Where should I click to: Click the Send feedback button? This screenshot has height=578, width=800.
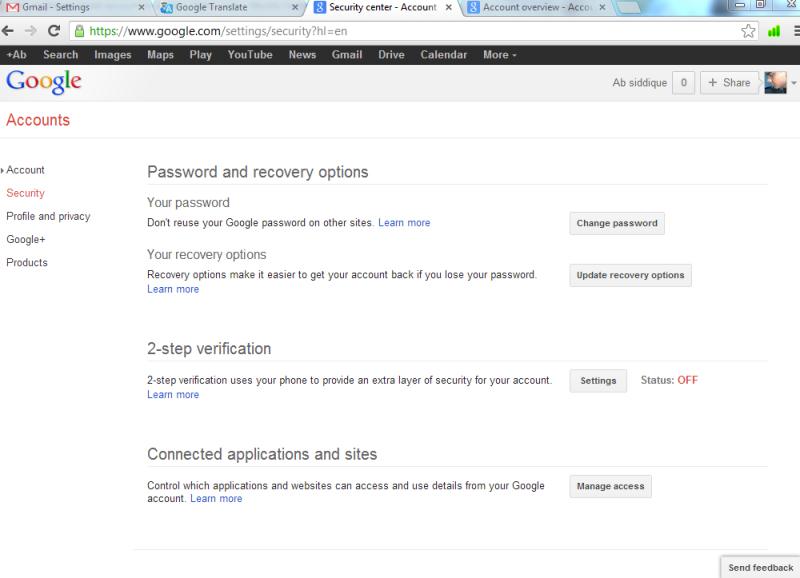pos(761,567)
